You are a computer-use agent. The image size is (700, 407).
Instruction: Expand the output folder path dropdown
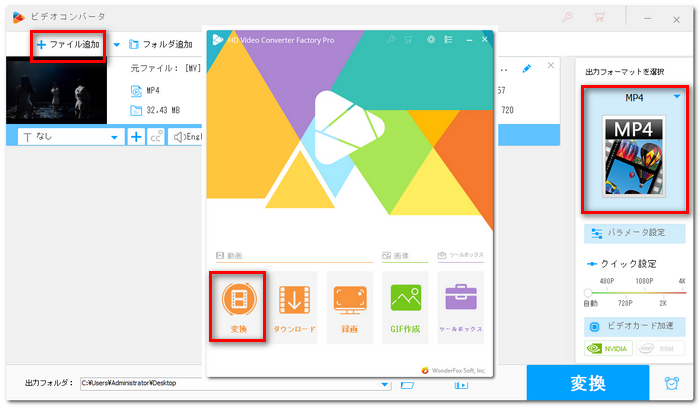384,384
